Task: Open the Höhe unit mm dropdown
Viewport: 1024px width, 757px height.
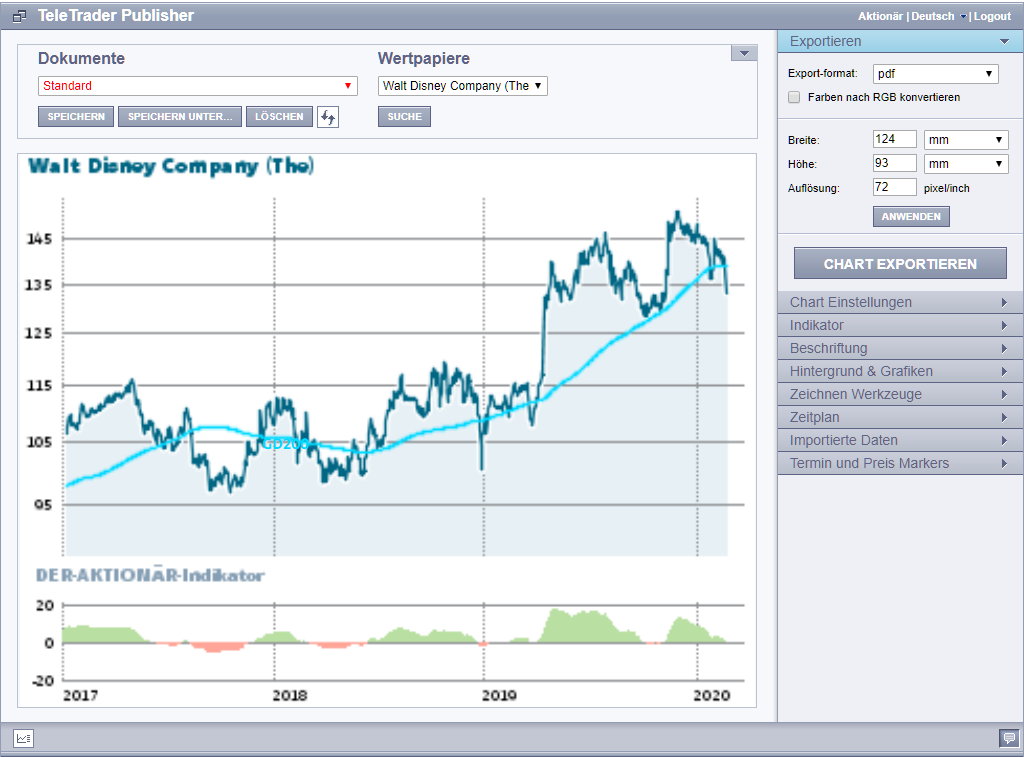Action: point(966,164)
